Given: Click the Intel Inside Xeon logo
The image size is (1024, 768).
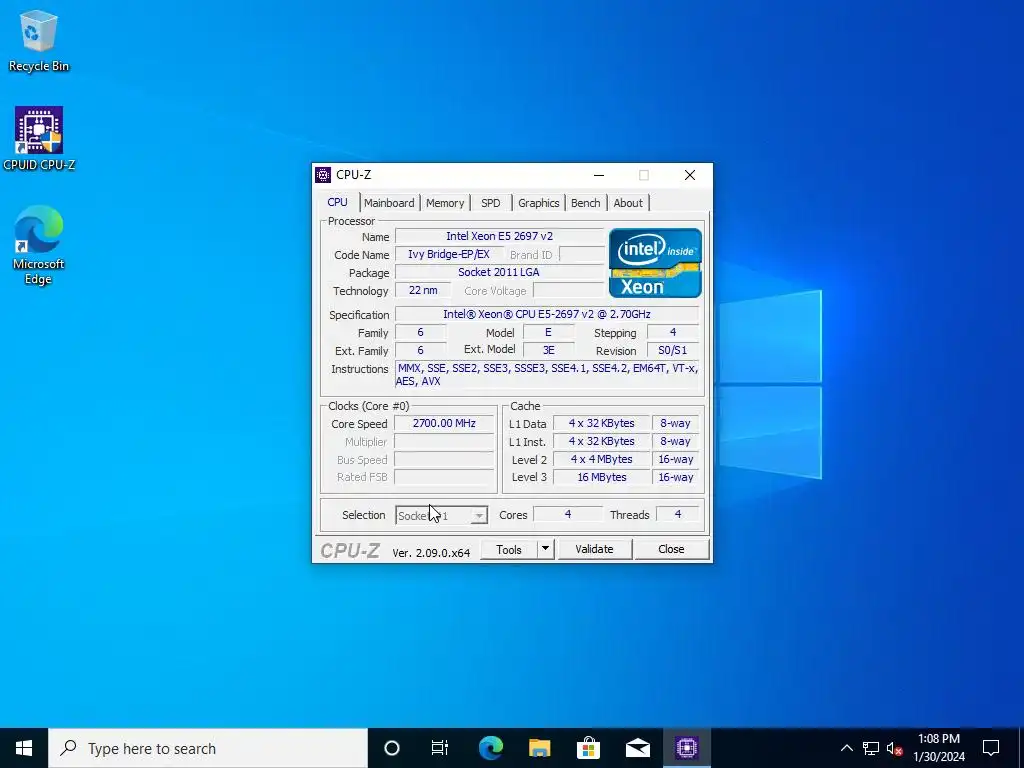Looking at the screenshot, I should (655, 263).
